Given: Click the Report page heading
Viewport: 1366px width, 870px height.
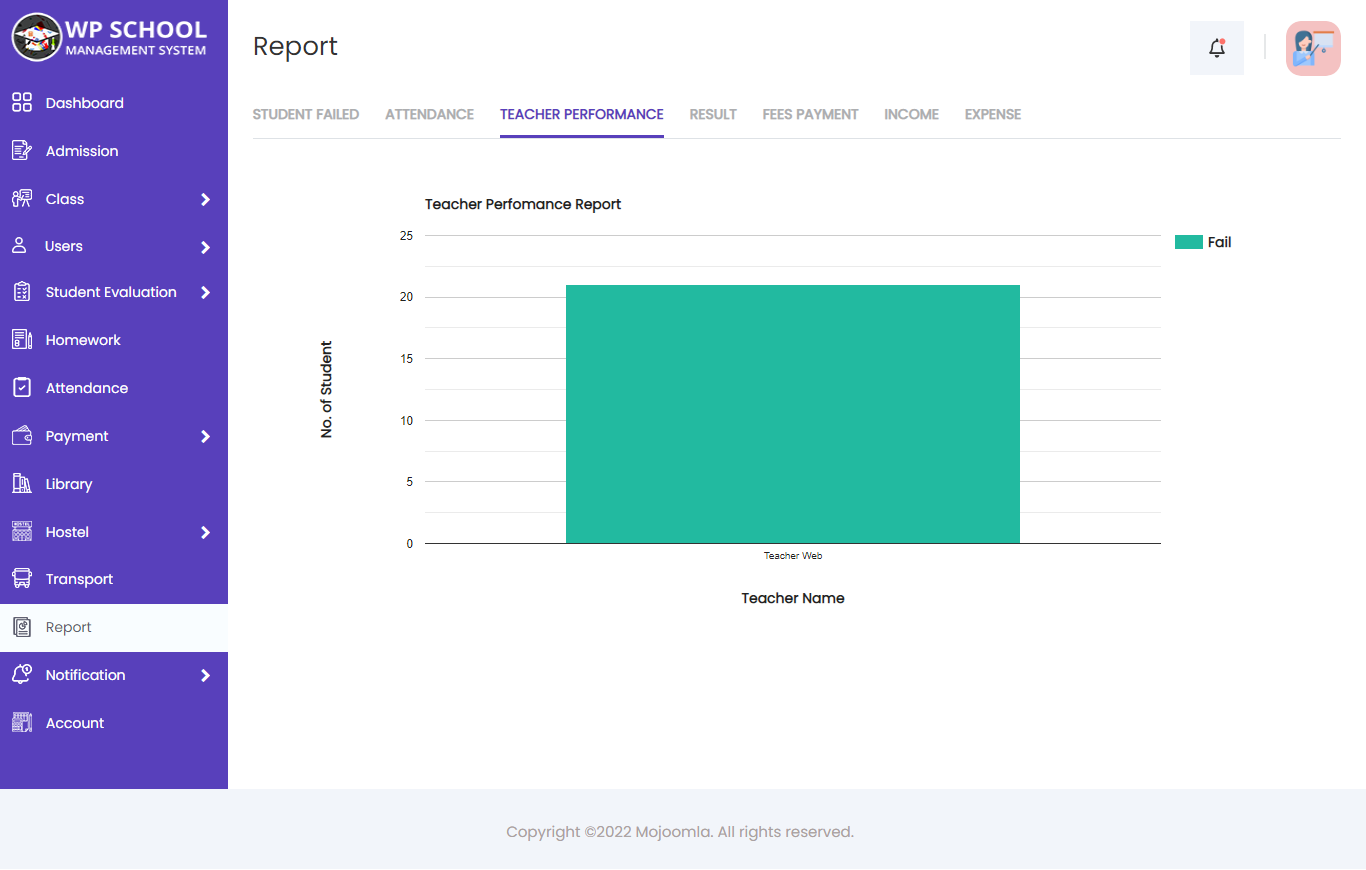Looking at the screenshot, I should click(295, 46).
